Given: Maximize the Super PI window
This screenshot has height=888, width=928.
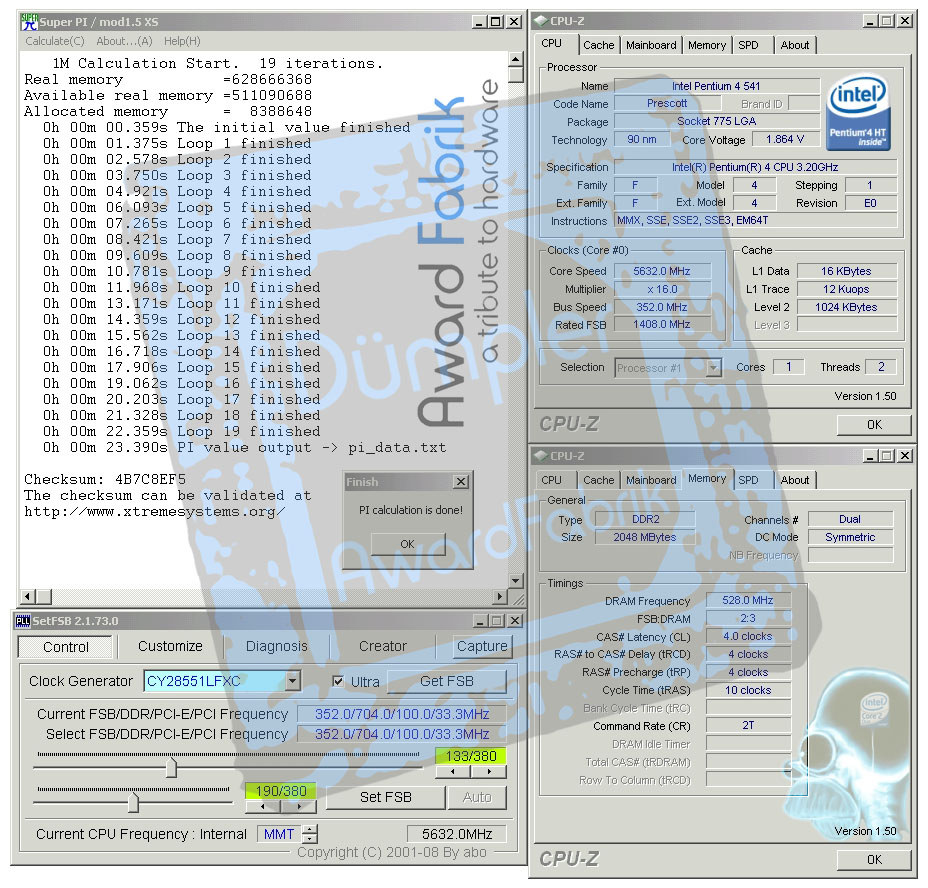Looking at the screenshot, I should [496, 22].
